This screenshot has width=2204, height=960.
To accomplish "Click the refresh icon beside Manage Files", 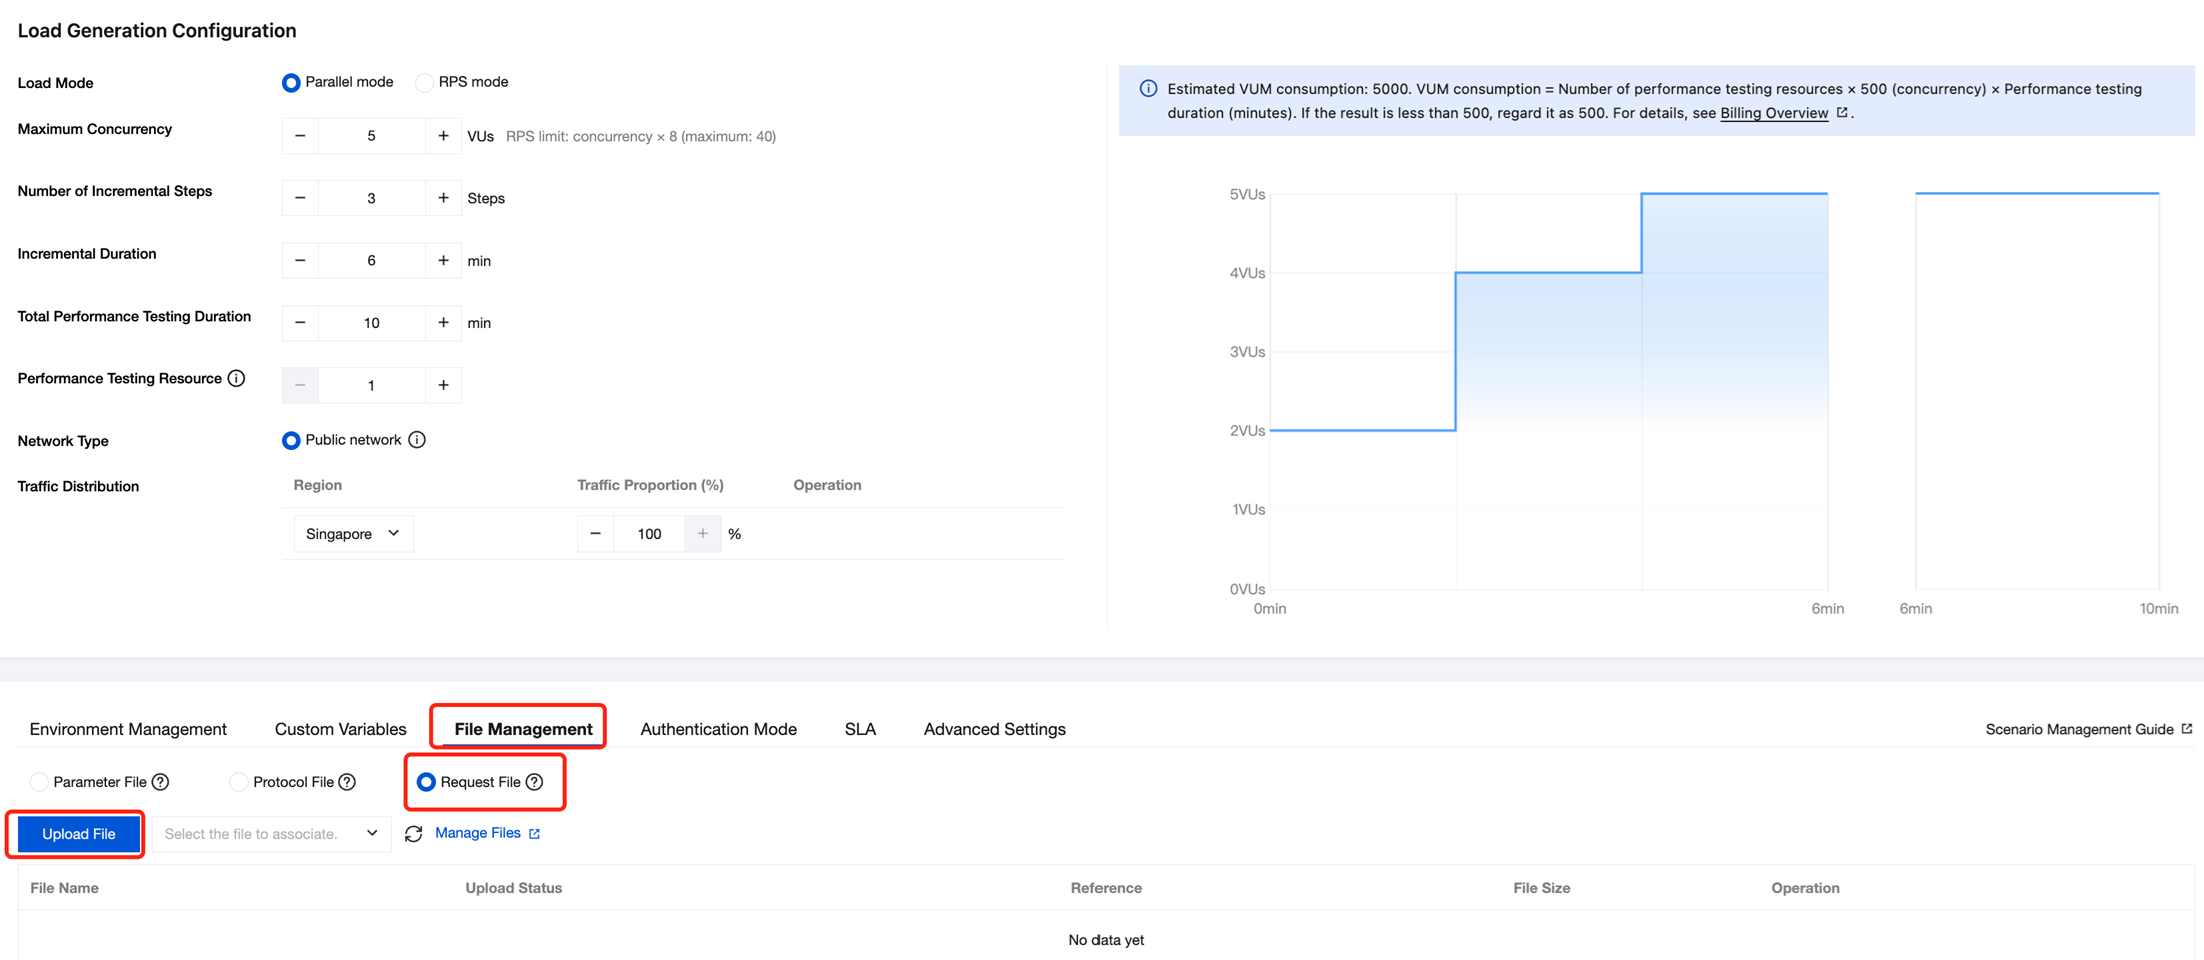I will (x=414, y=834).
